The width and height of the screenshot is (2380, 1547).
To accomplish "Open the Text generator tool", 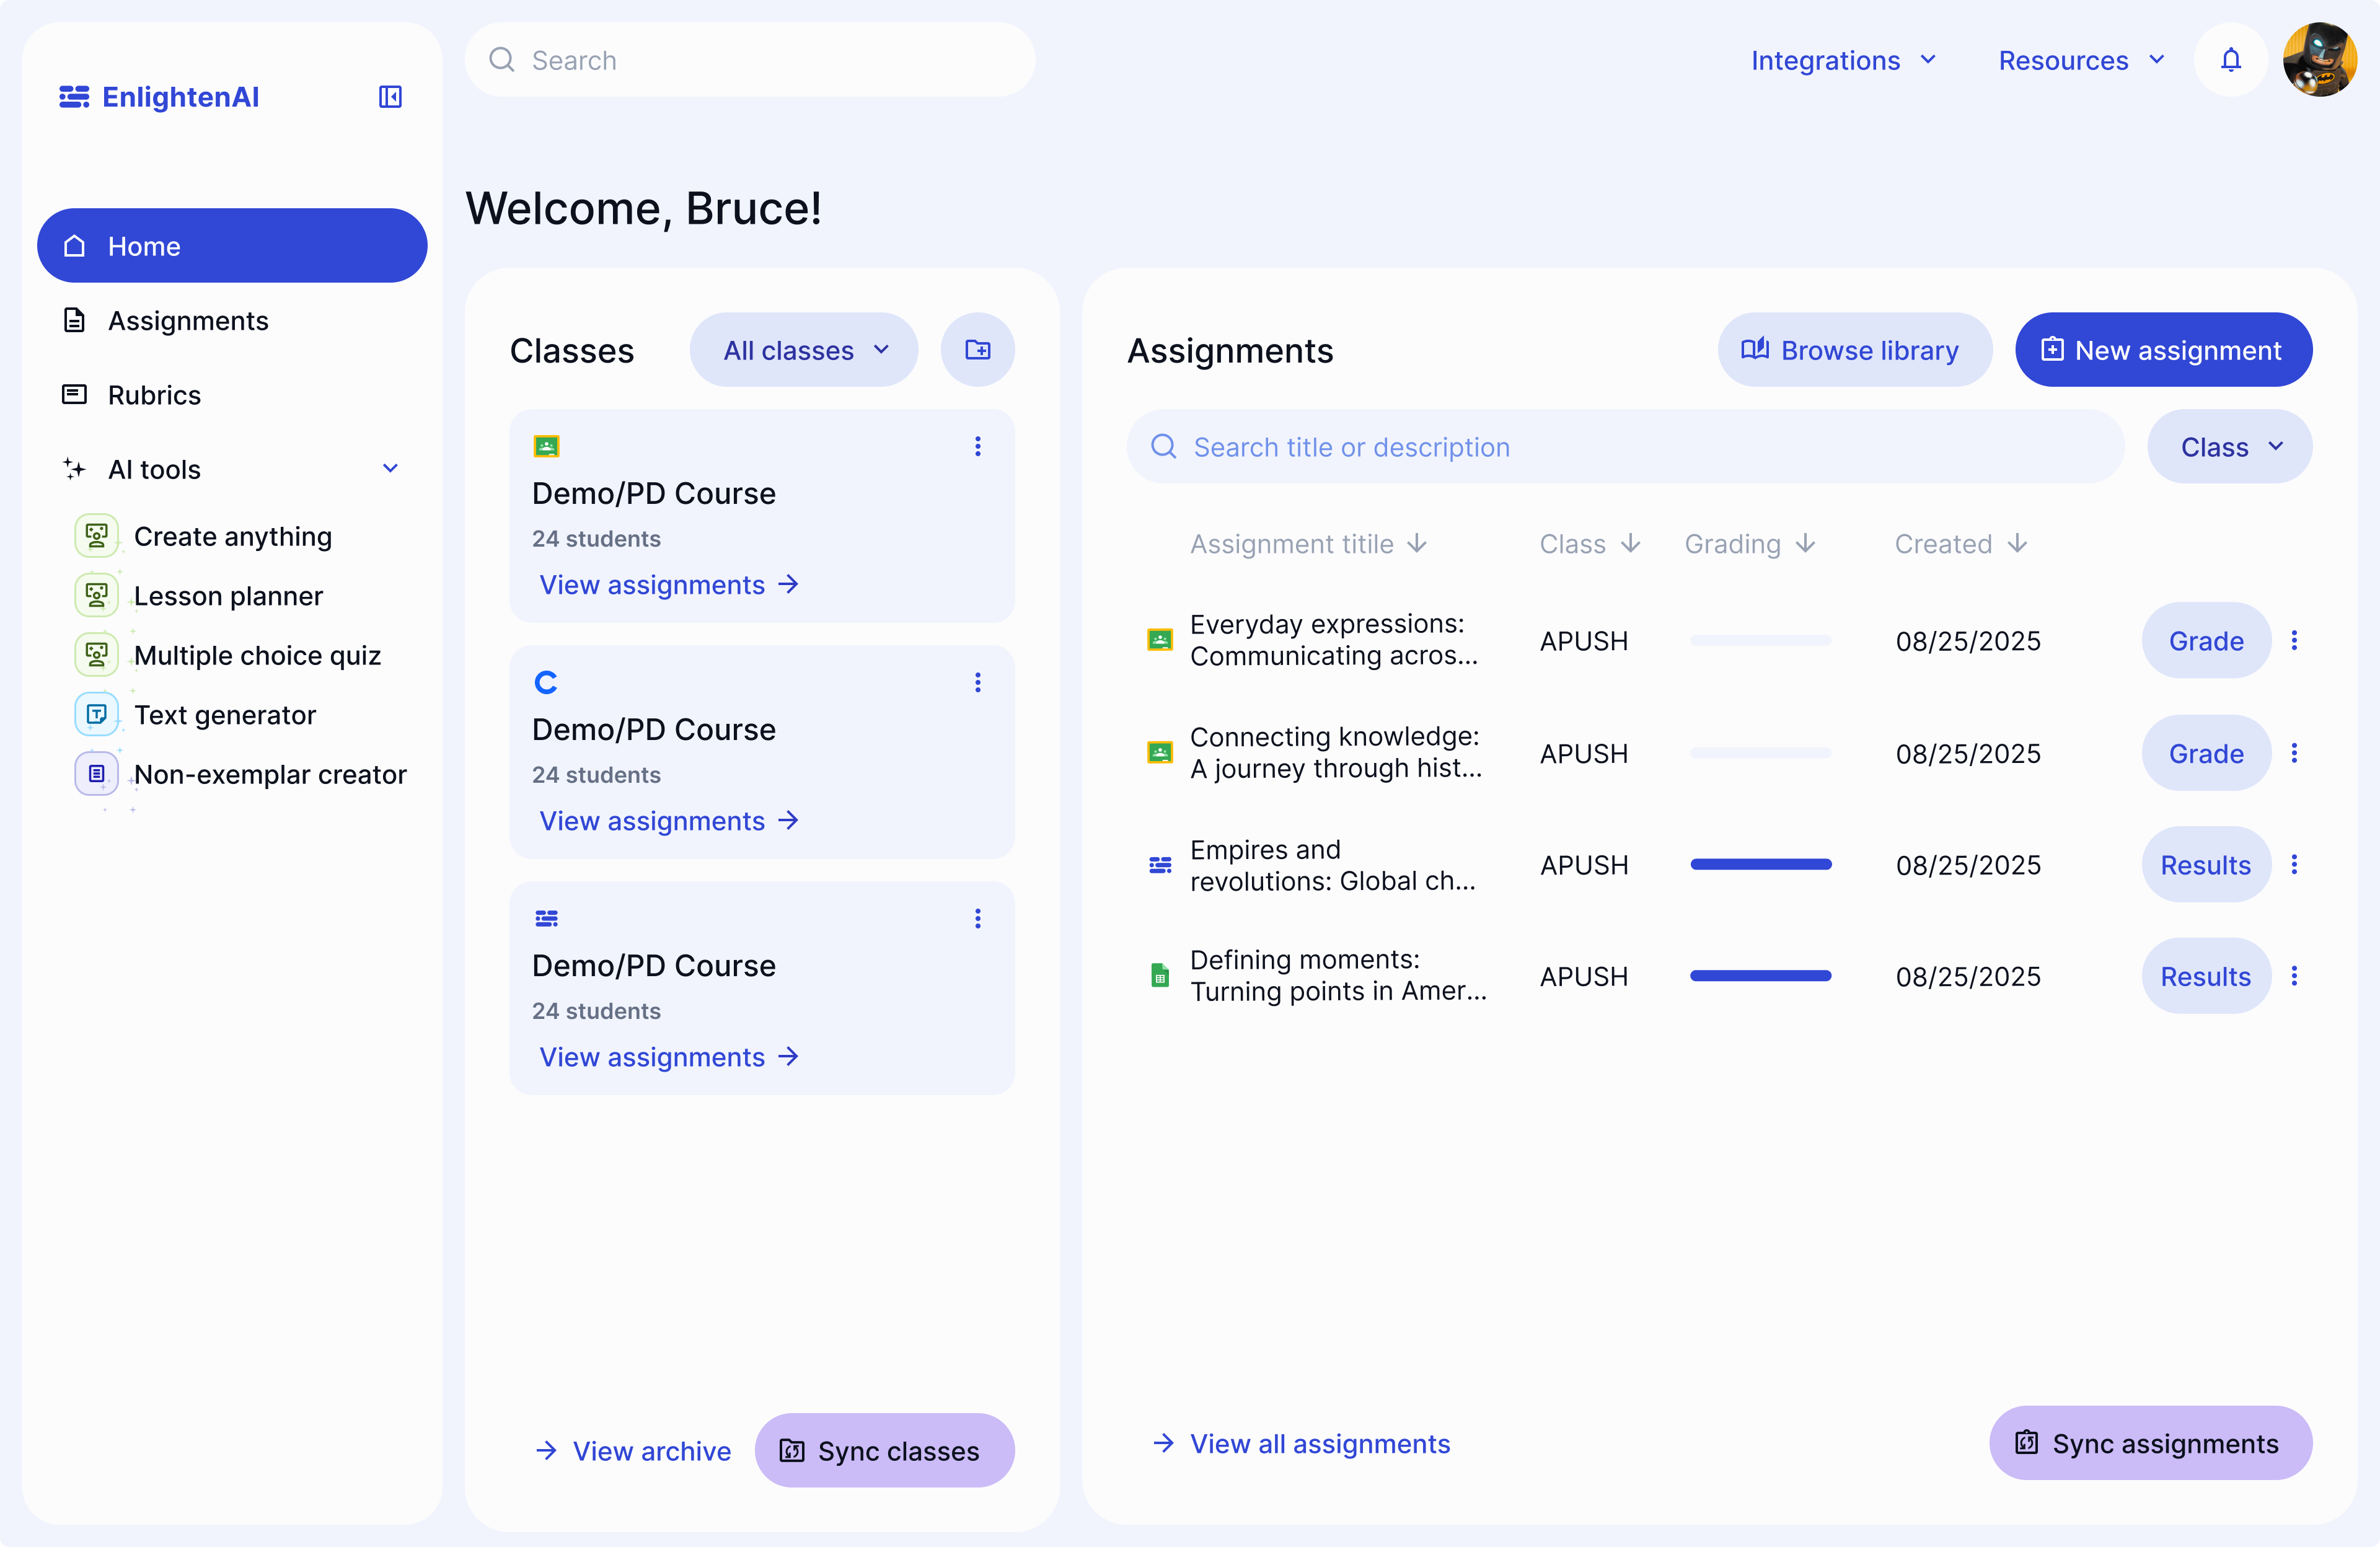I will click(224, 715).
